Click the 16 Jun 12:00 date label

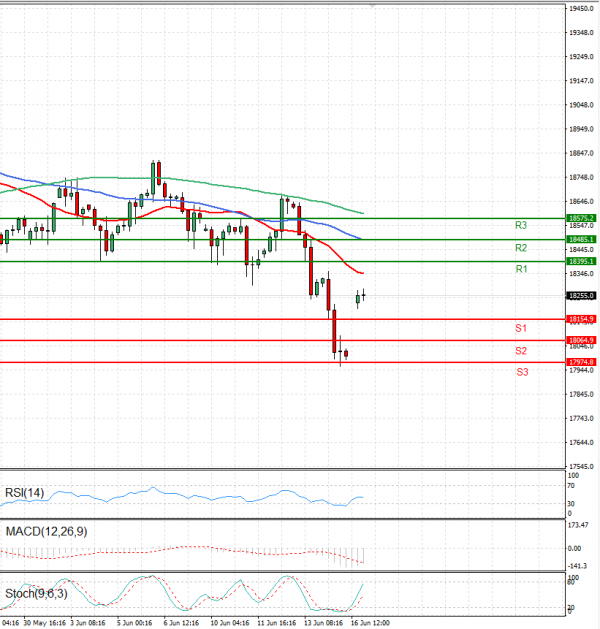(x=370, y=623)
